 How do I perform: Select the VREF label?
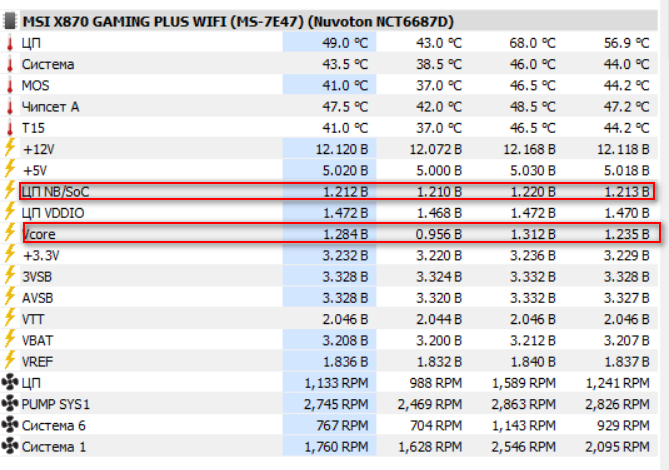[x=38, y=362]
